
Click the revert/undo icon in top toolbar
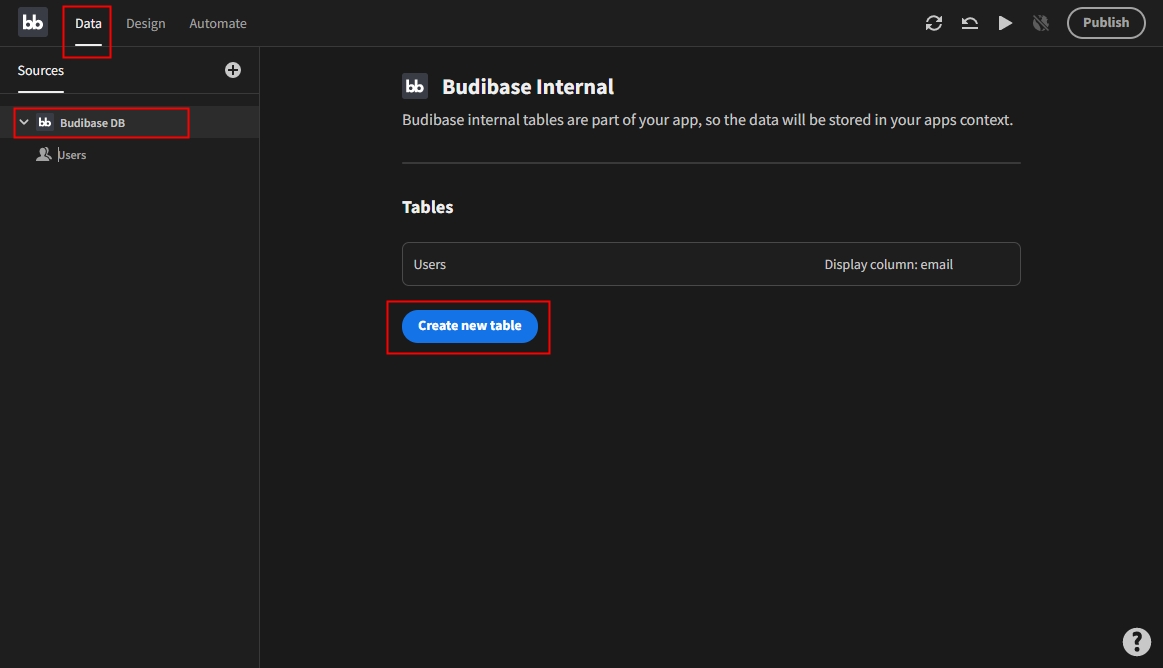969,23
